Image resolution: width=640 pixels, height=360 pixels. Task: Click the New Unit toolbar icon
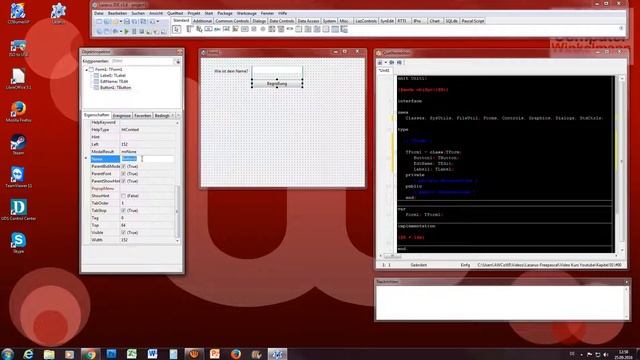point(99,21)
